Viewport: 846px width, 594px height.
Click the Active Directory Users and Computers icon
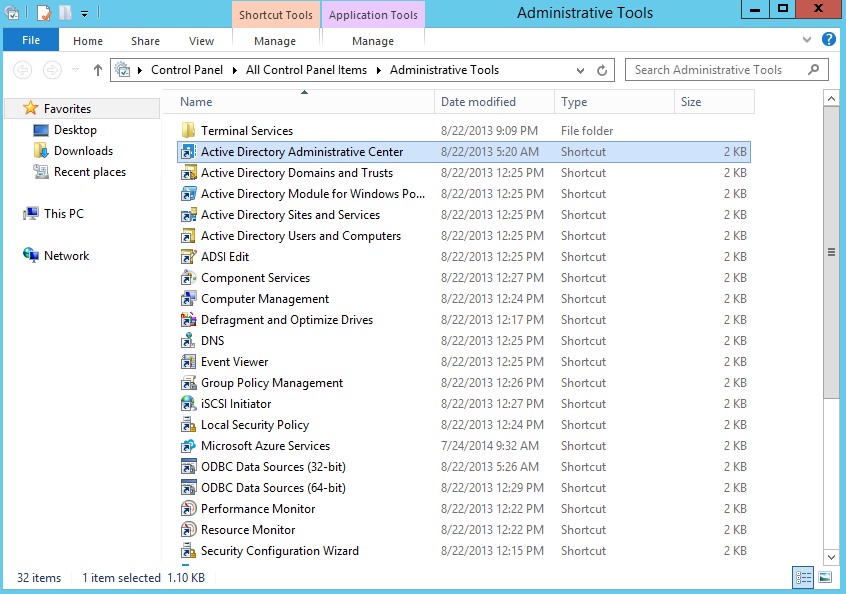coord(188,236)
